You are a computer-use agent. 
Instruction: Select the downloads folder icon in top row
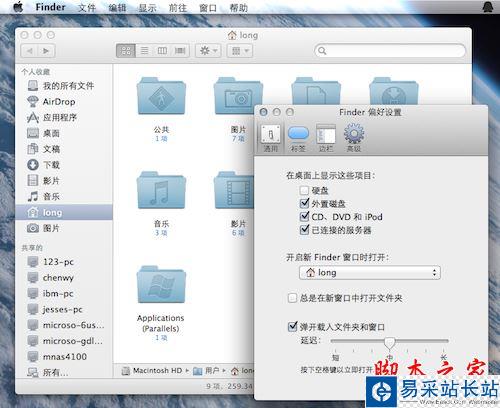click(x=394, y=92)
